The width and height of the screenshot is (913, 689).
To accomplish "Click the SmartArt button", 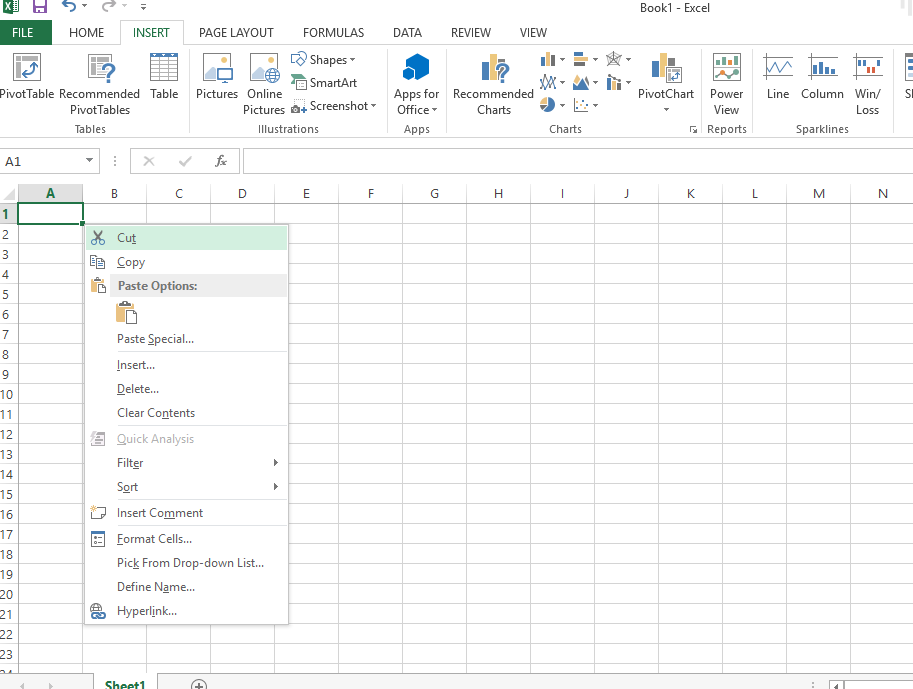I will click(x=324, y=83).
